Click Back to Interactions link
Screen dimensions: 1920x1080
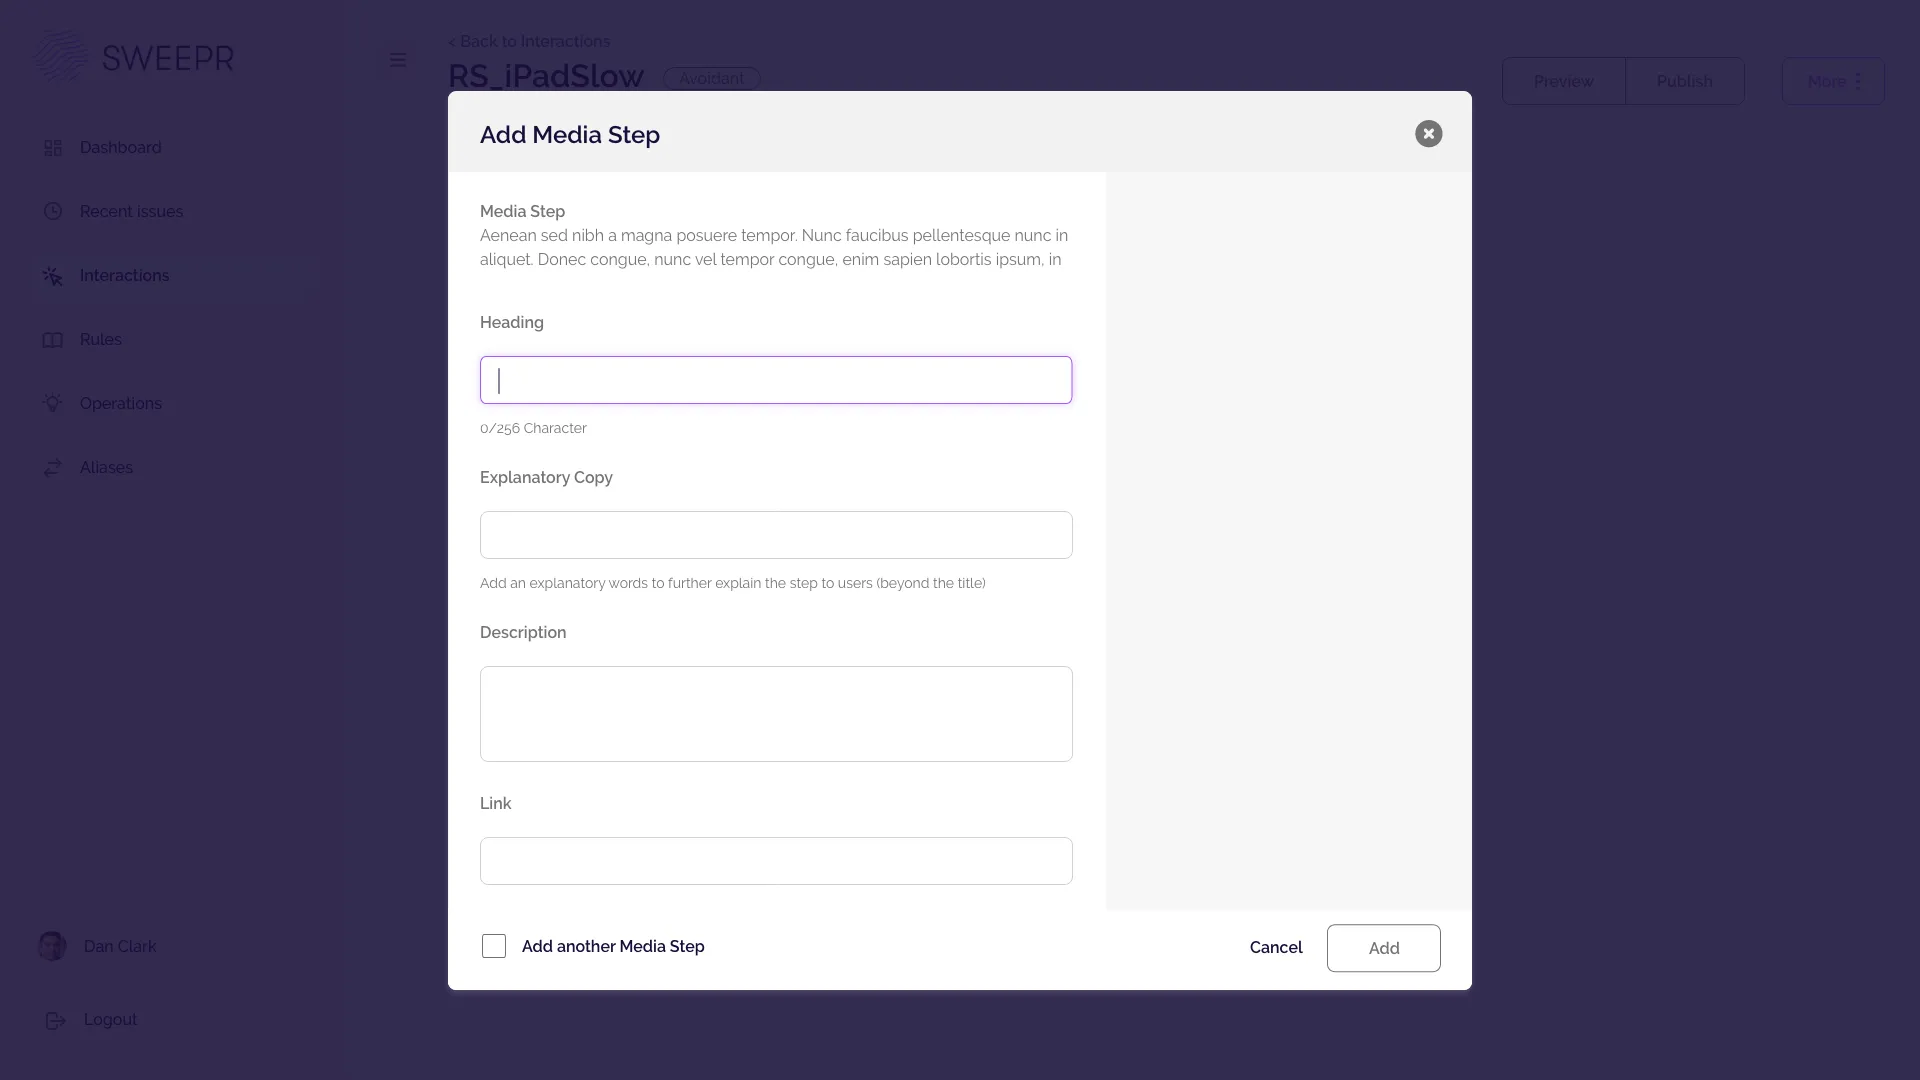[x=529, y=41]
